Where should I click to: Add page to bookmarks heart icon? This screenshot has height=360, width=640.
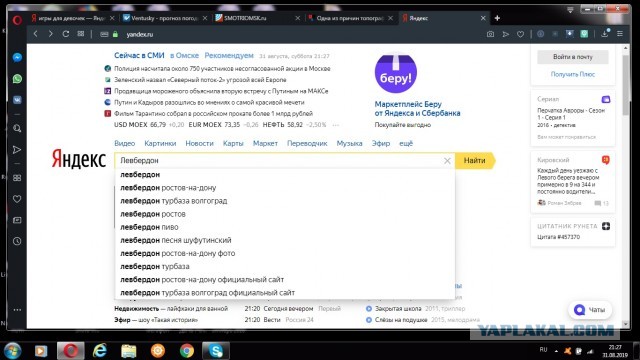tap(520, 34)
